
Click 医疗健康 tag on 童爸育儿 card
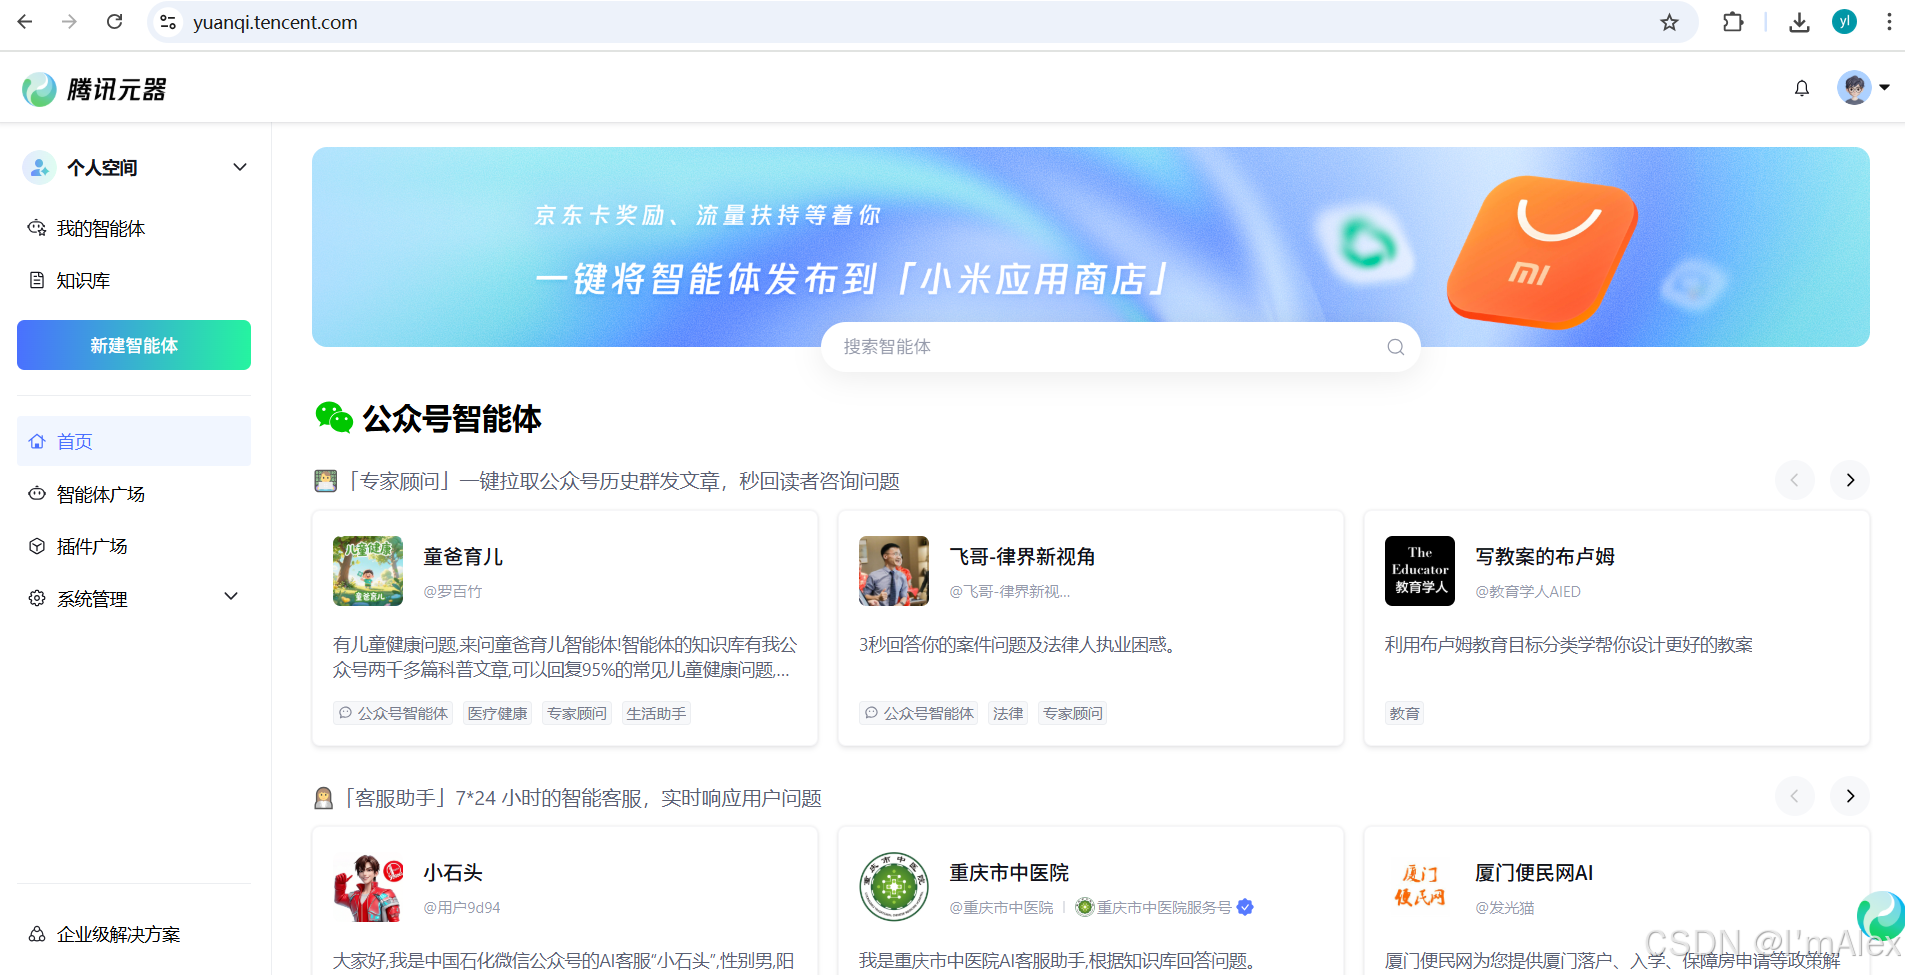[x=497, y=713]
